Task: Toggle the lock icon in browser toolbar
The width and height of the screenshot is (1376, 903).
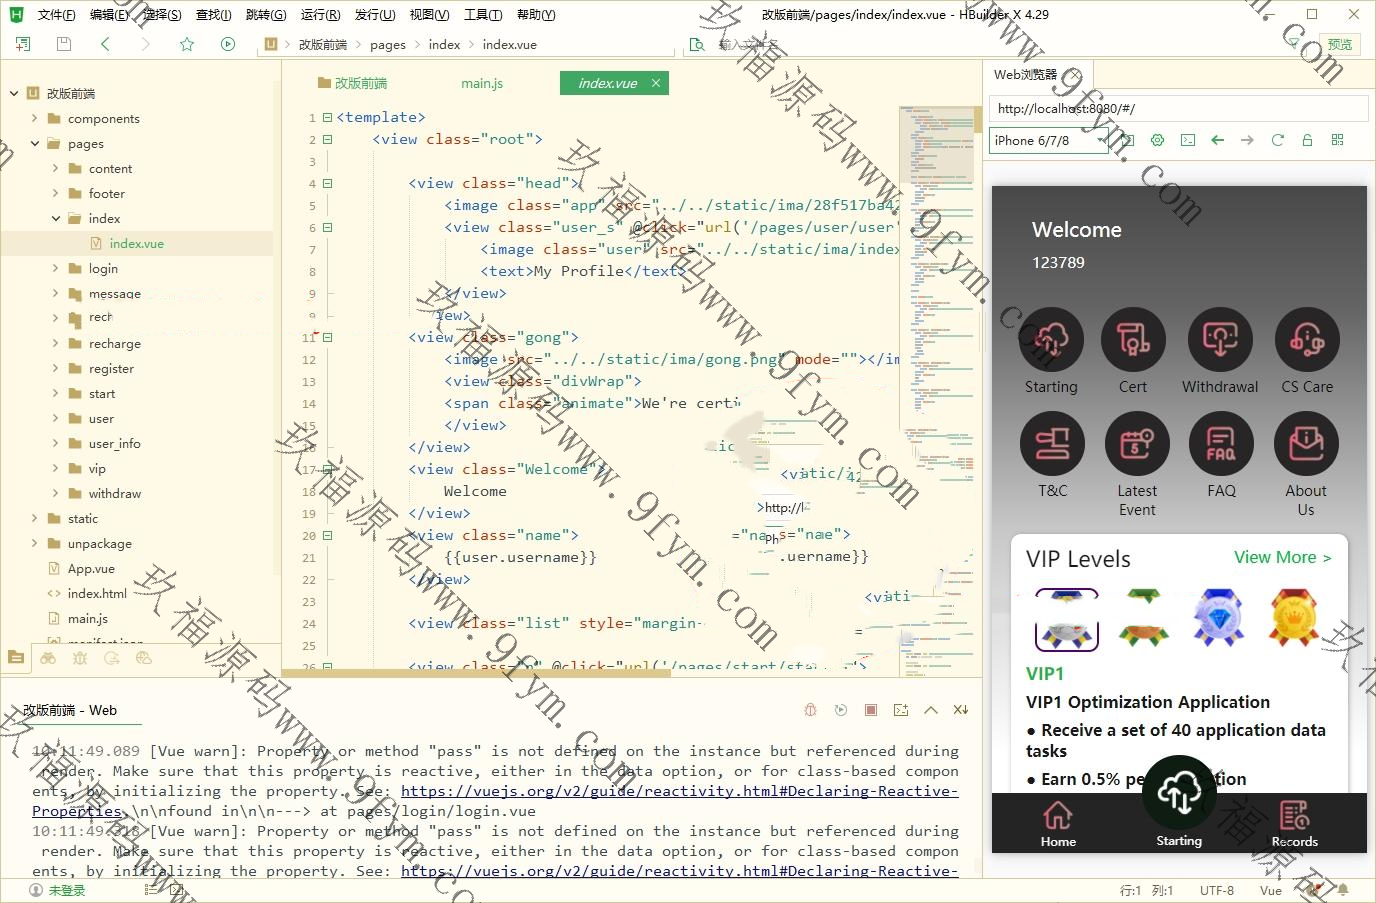Action: [x=1307, y=140]
